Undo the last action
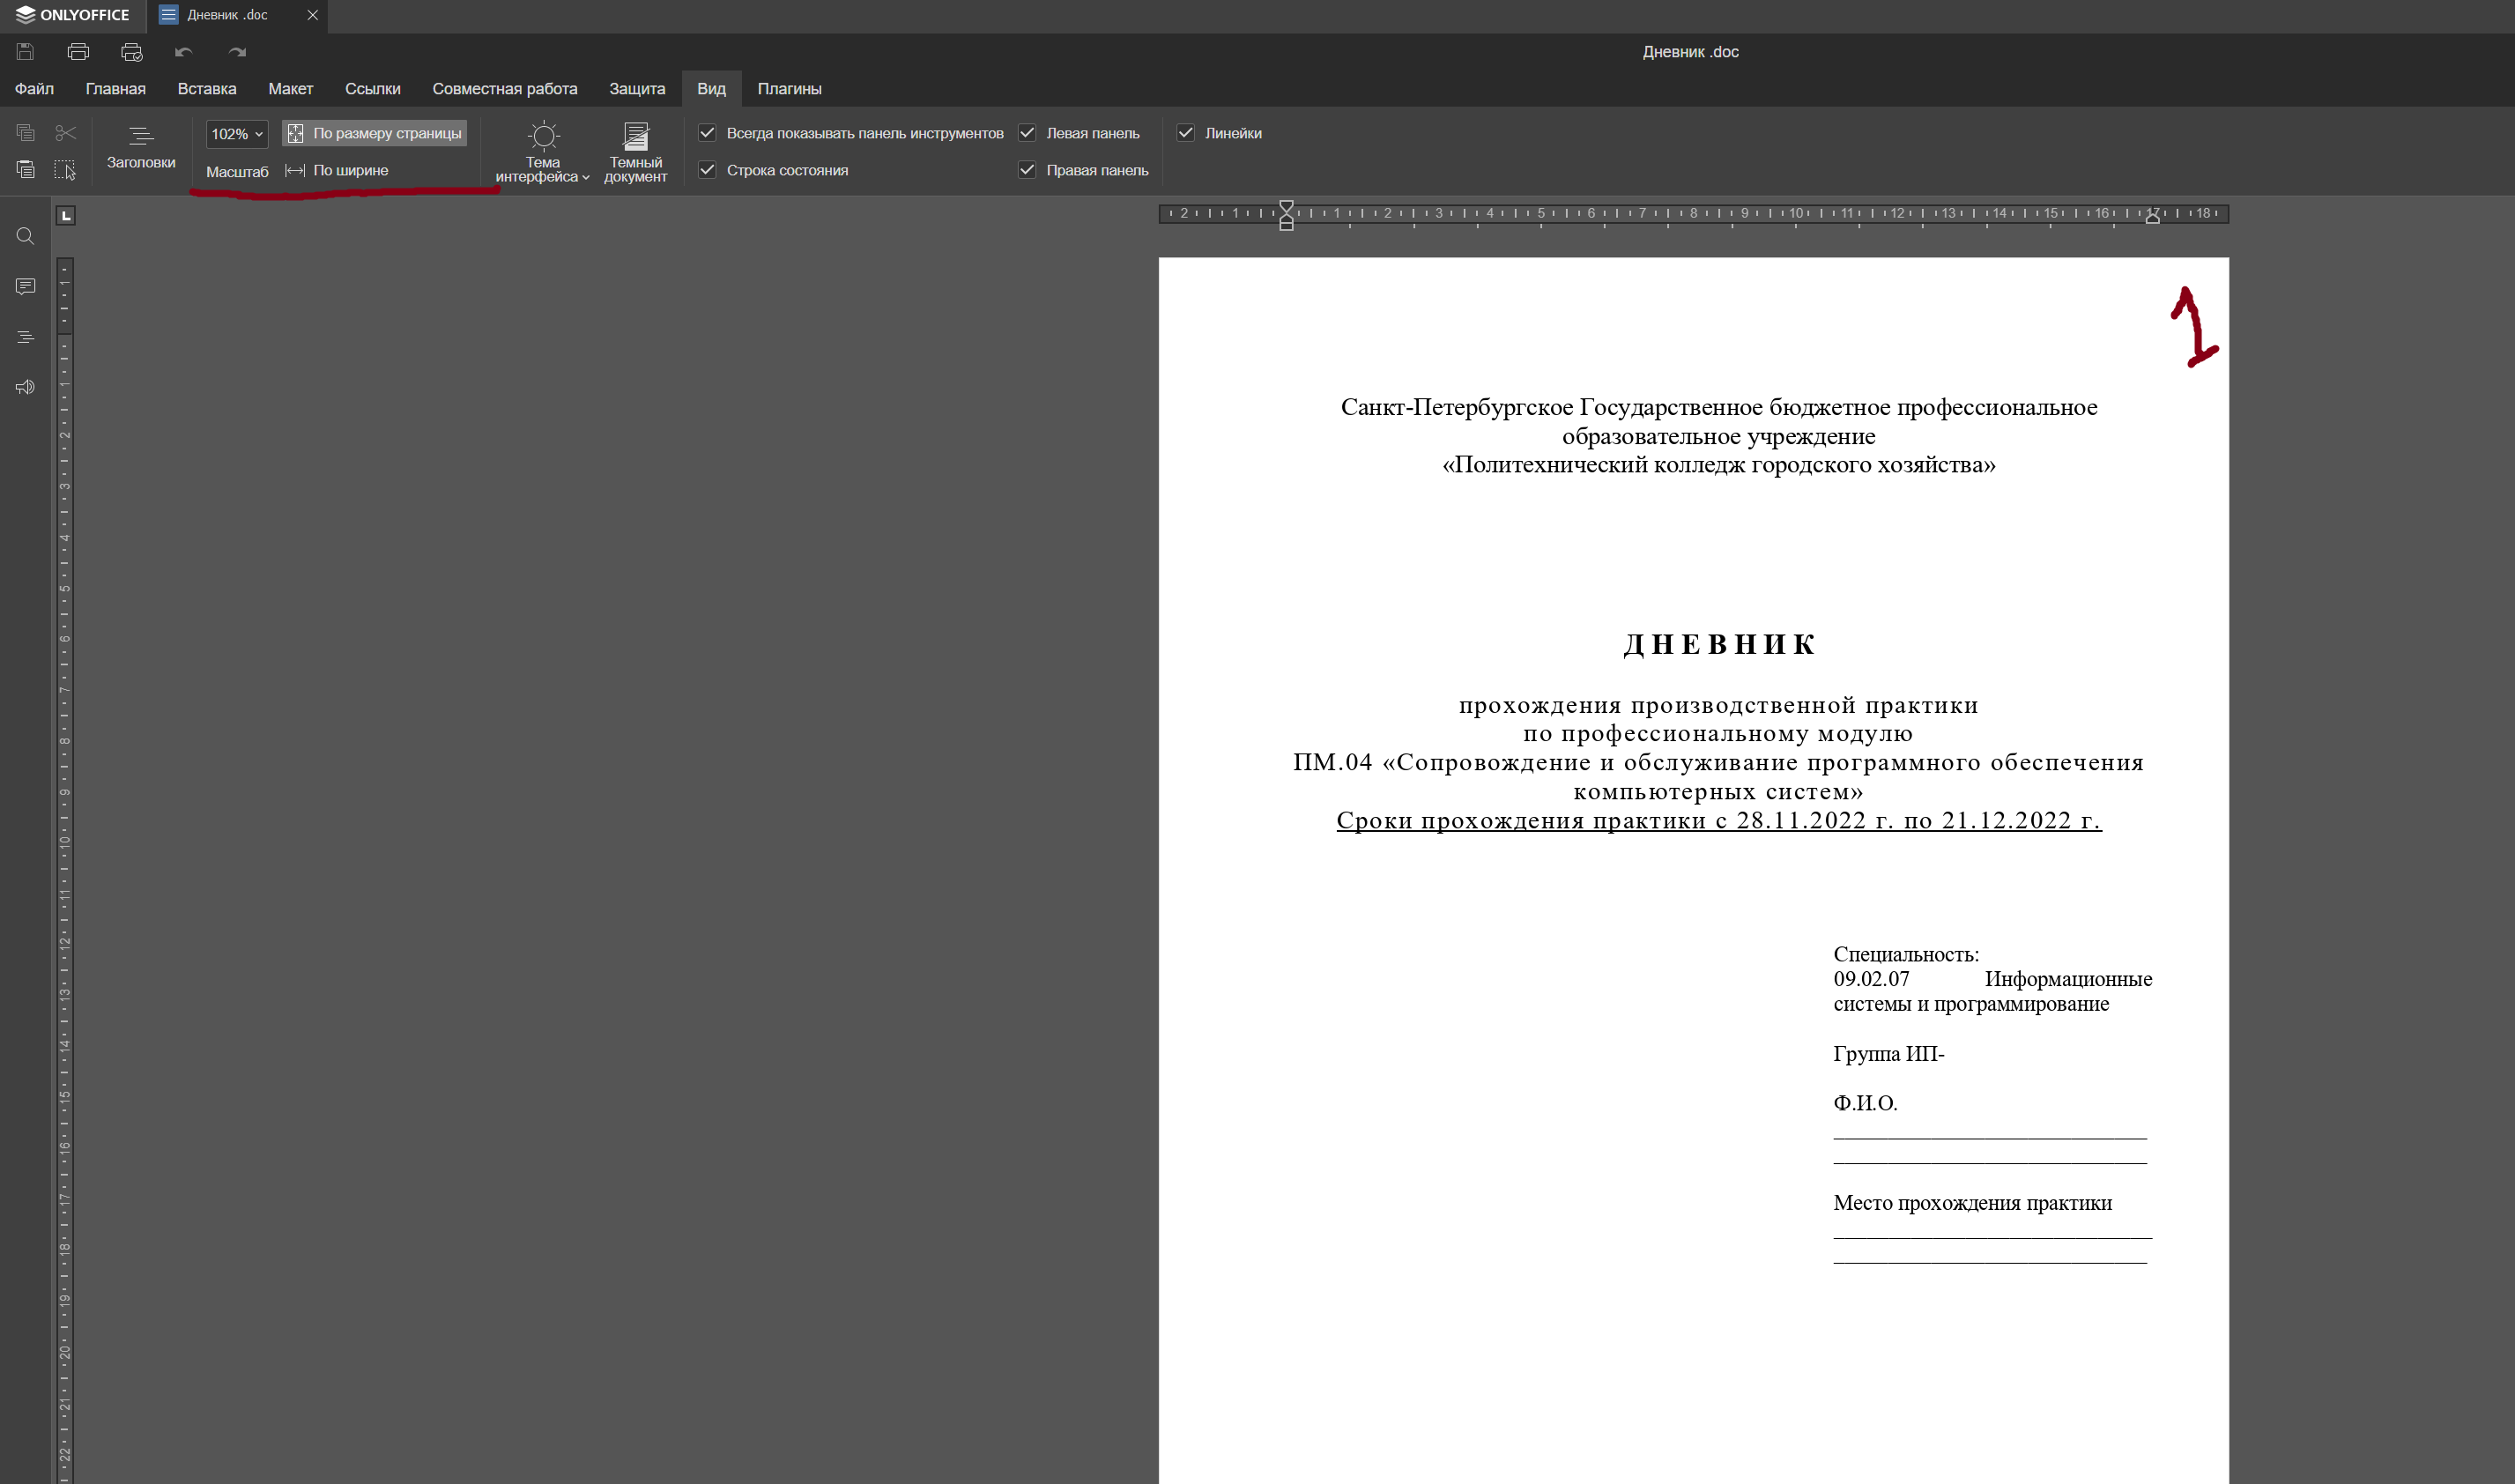This screenshot has height=1484, width=2515. (x=183, y=52)
